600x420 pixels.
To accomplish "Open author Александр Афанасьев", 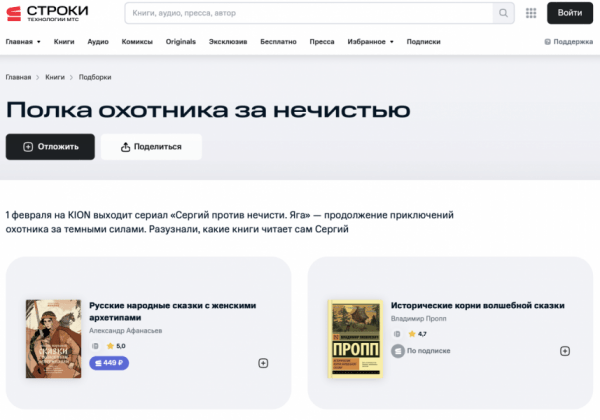I will tap(126, 330).
